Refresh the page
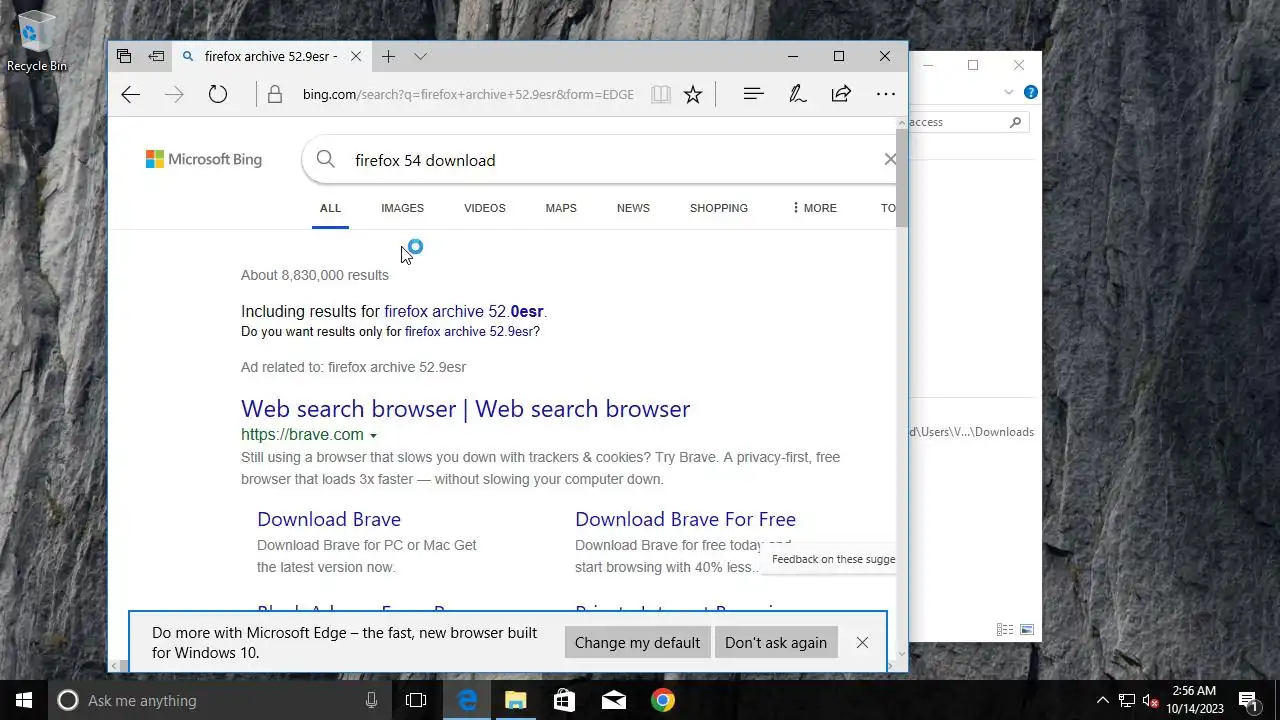Screen dimensions: 1280x720 pyautogui.click(x=218, y=94)
